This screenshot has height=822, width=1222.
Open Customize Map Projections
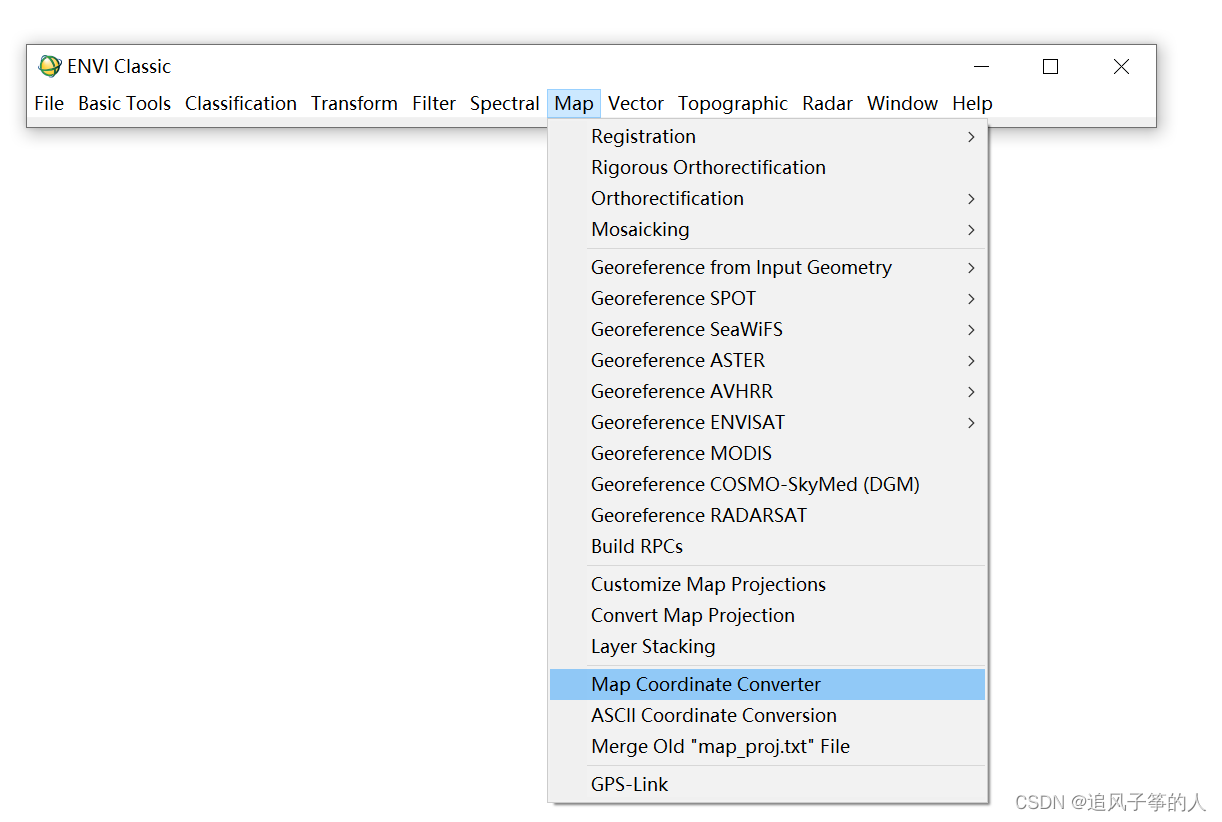tap(767, 584)
